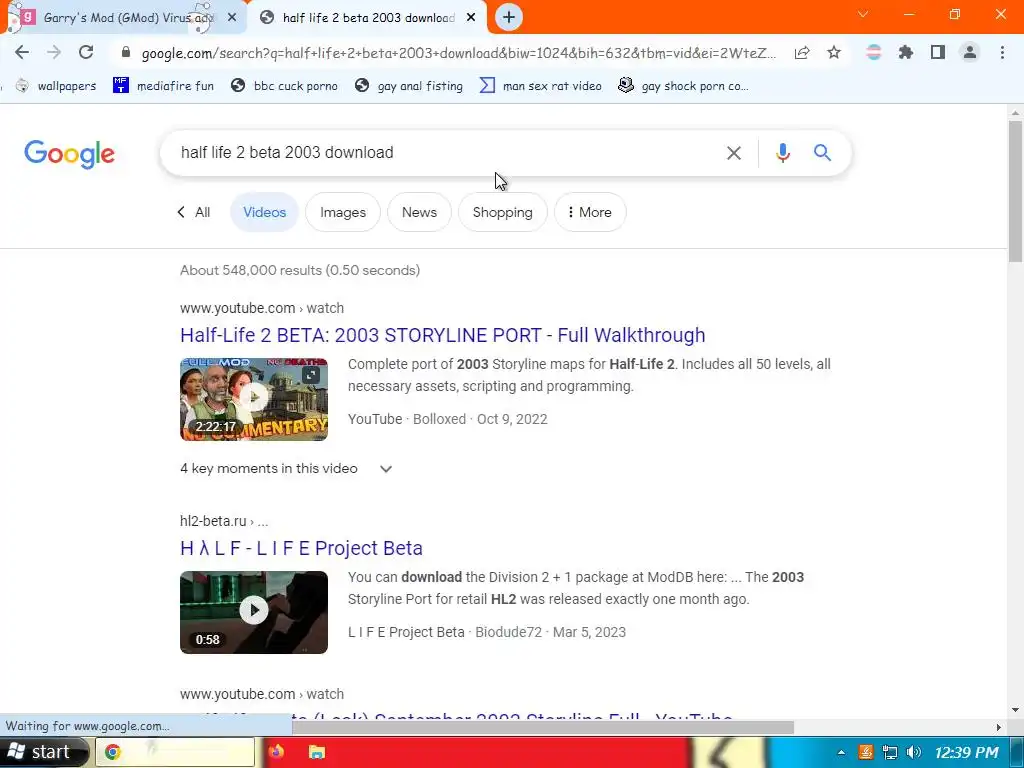Launch Firefox from the taskbar
The height and width of the screenshot is (768, 1024).
(x=276, y=752)
